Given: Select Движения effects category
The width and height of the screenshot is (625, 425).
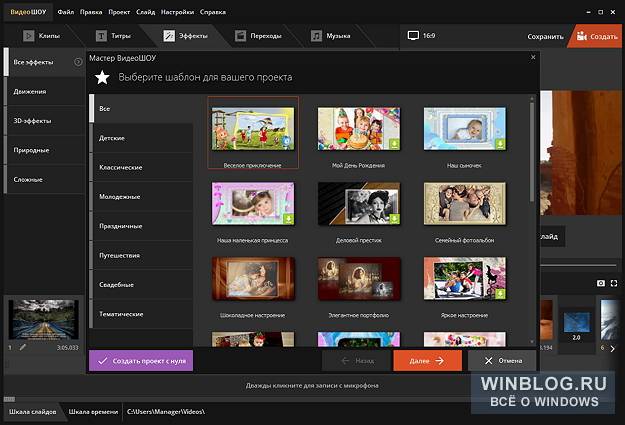Looking at the screenshot, I should [44, 91].
